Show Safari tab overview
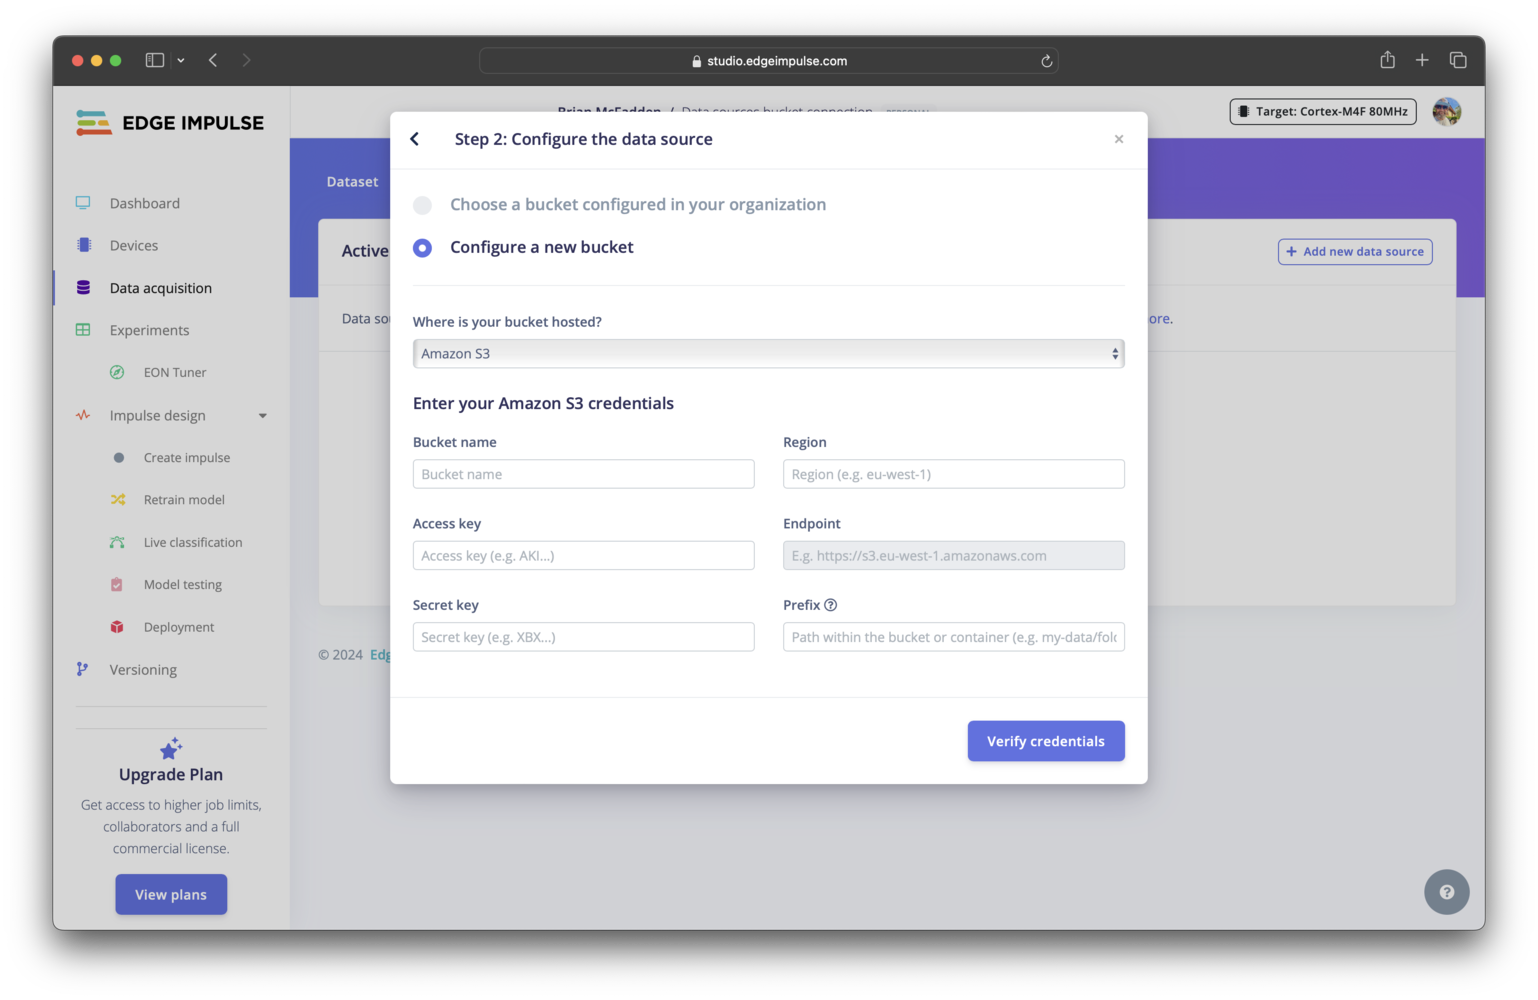 point(1458,60)
